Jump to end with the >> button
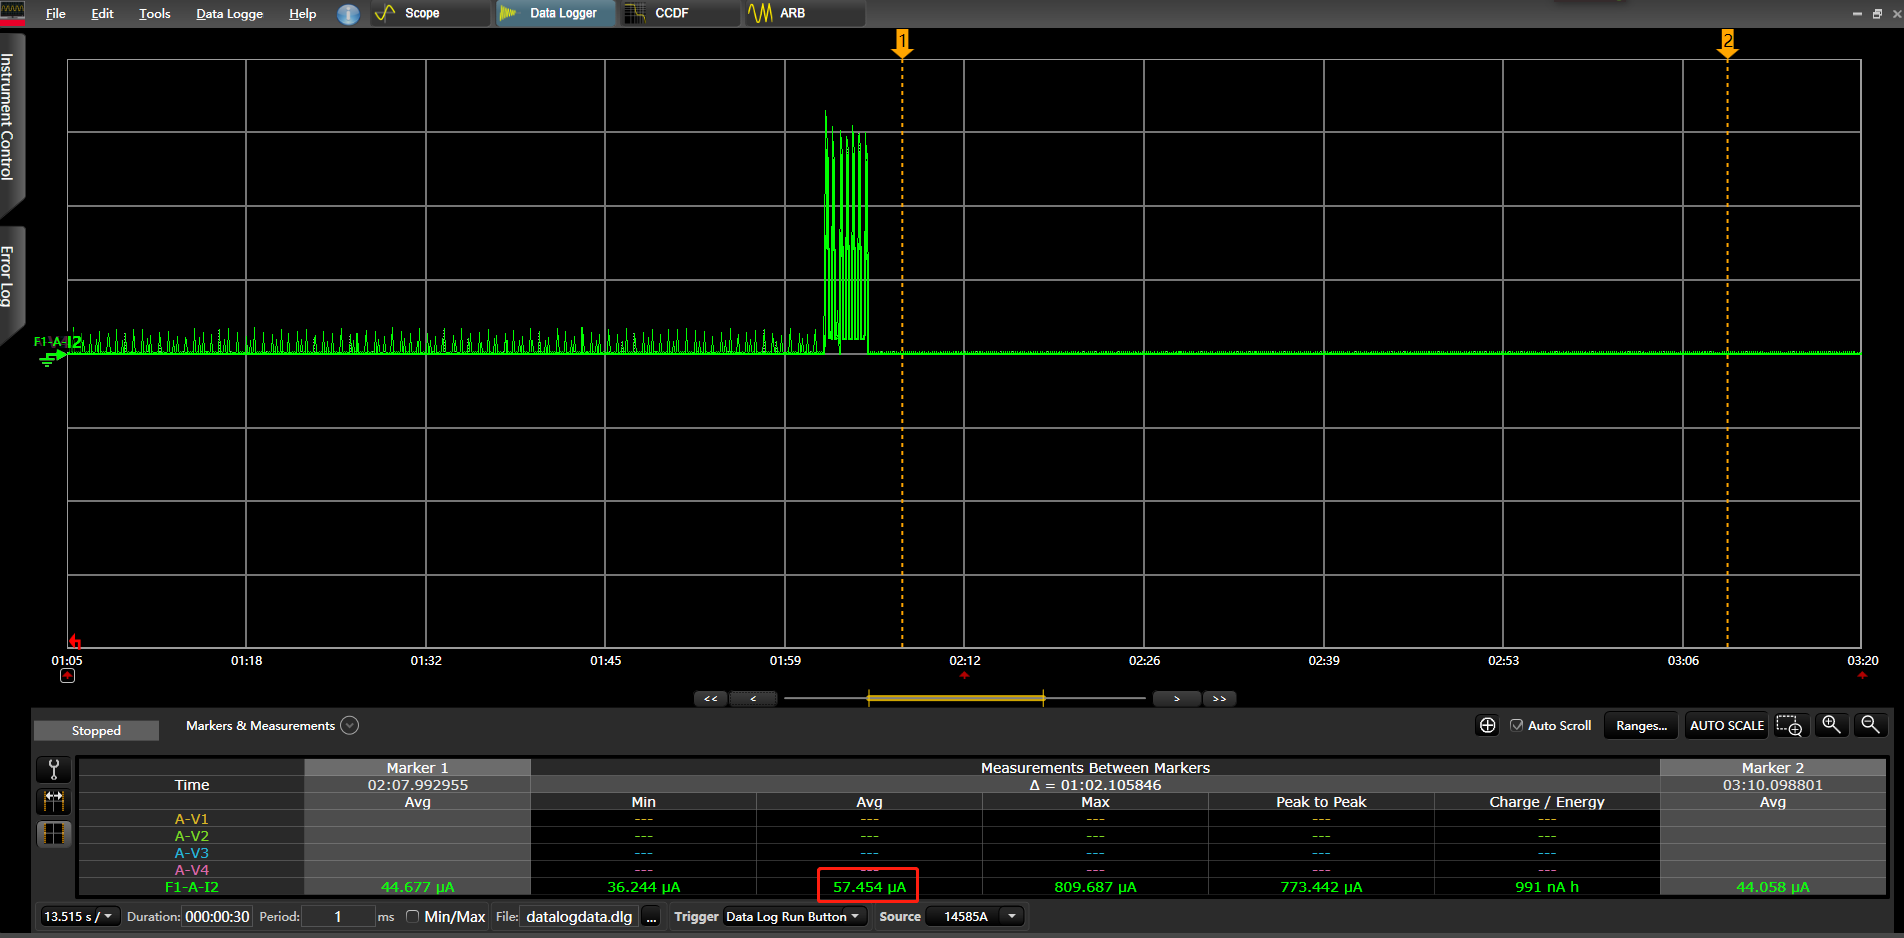1904x938 pixels. click(x=1219, y=699)
